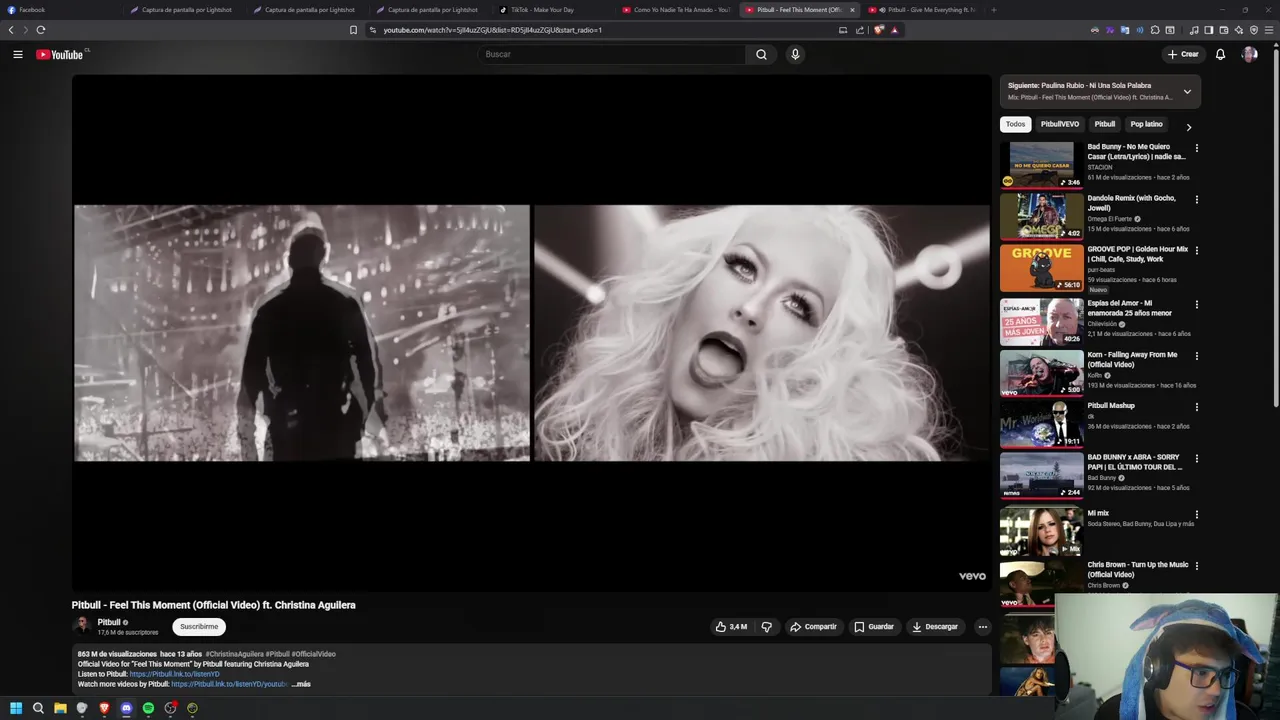This screenshot has height=720, width=1280.
Task: Open Spotify from the taskbar
Action: coord(148,708)
